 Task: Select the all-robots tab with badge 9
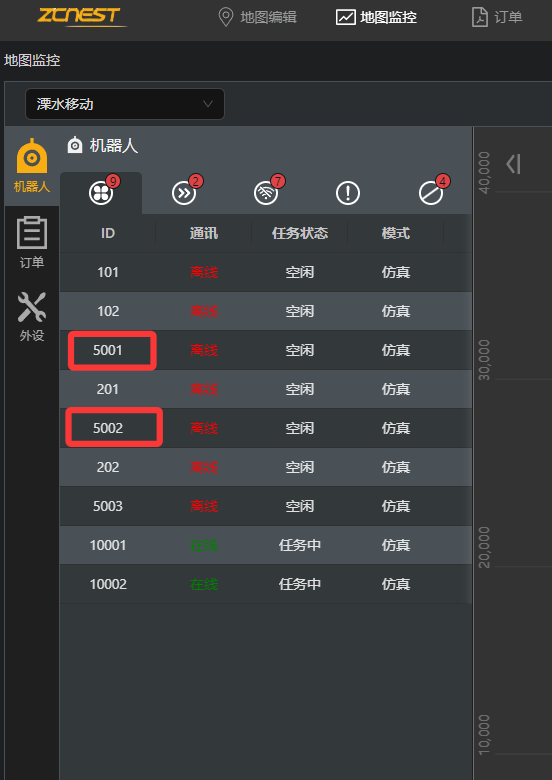[x=101, y=193]
